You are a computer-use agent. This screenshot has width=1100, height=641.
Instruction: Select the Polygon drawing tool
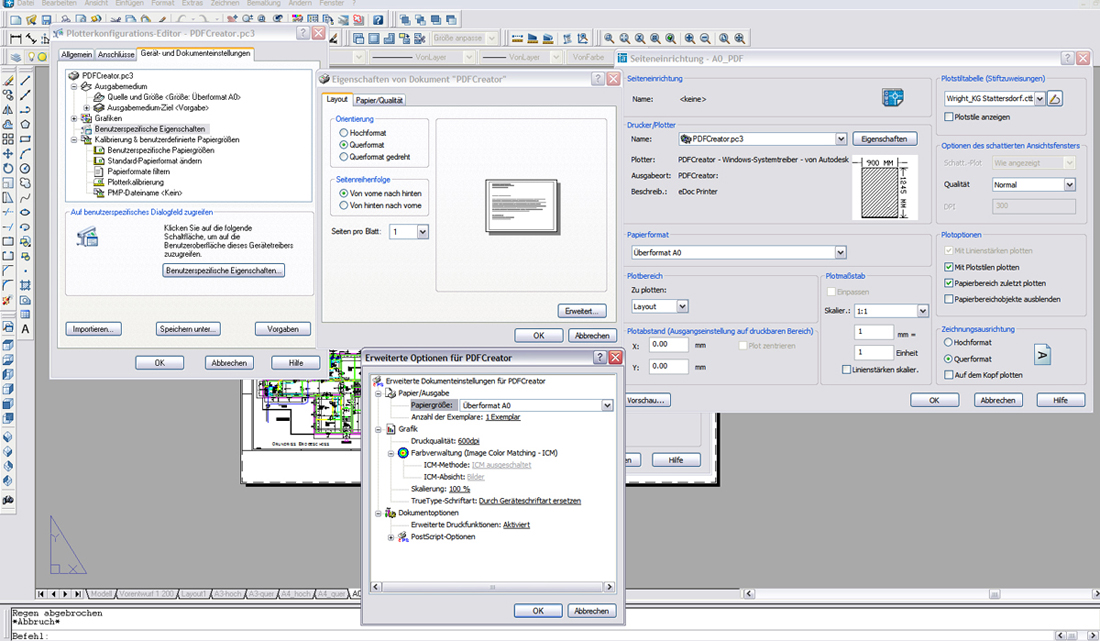coord(25,124)
